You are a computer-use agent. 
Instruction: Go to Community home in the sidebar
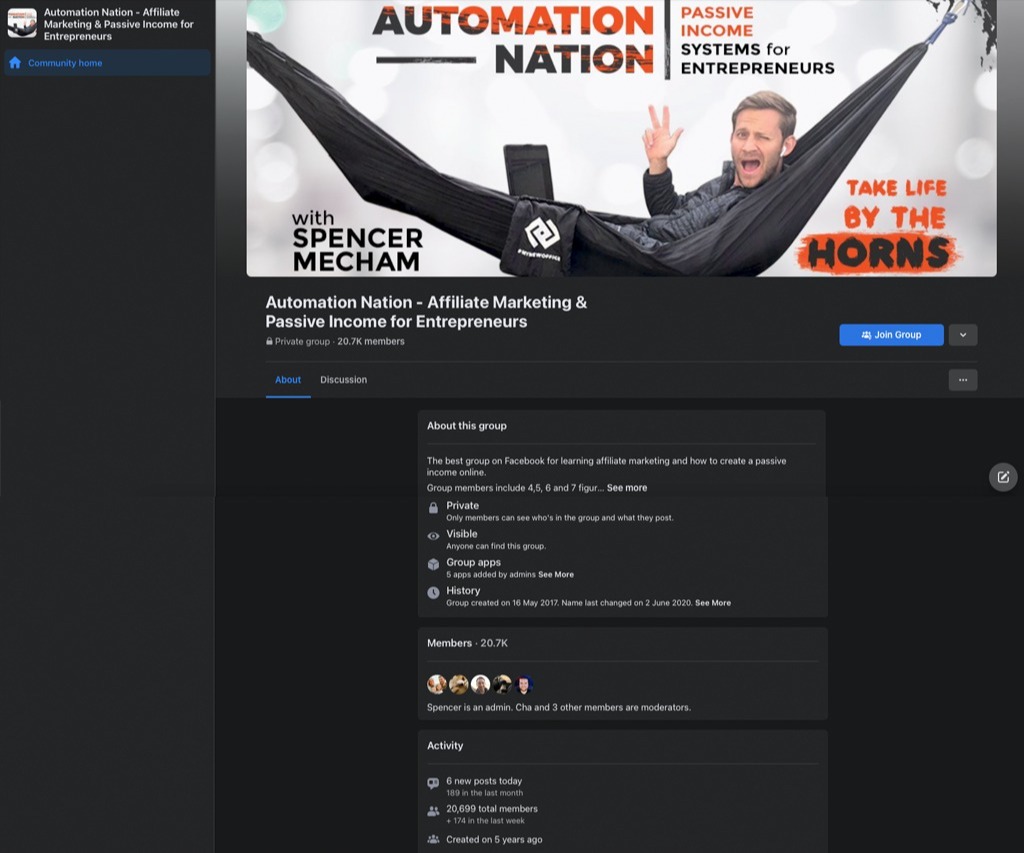(107, 63)
